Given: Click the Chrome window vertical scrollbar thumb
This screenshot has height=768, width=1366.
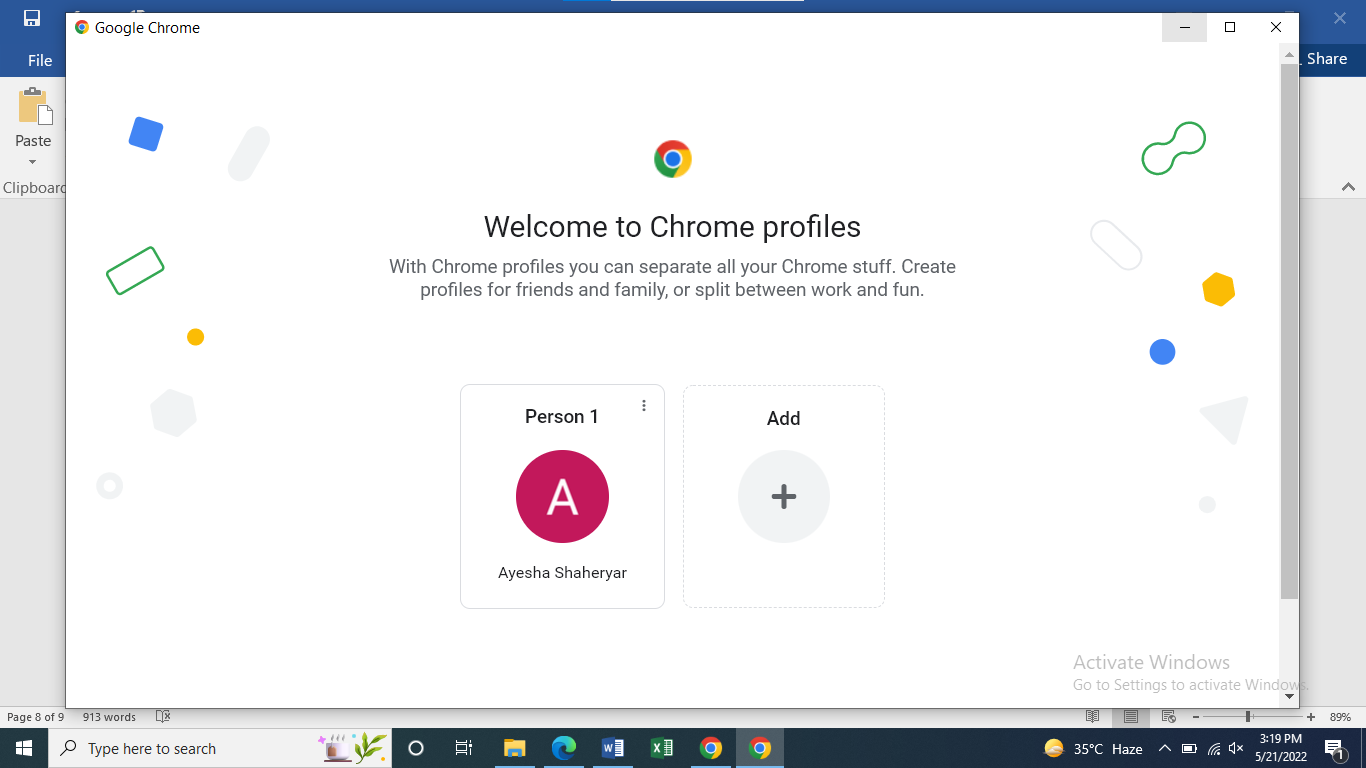Looking at the screenshot, I should pos(1289,330).
